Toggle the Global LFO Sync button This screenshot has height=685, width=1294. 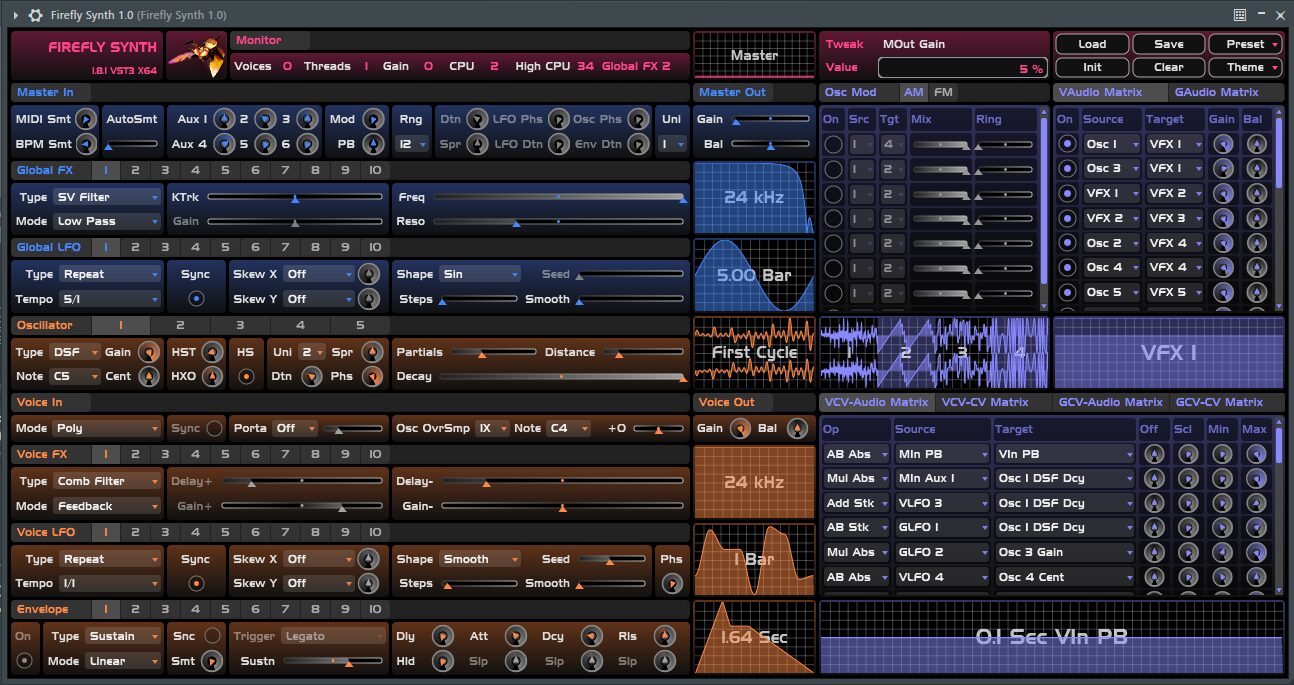point(196,299)
